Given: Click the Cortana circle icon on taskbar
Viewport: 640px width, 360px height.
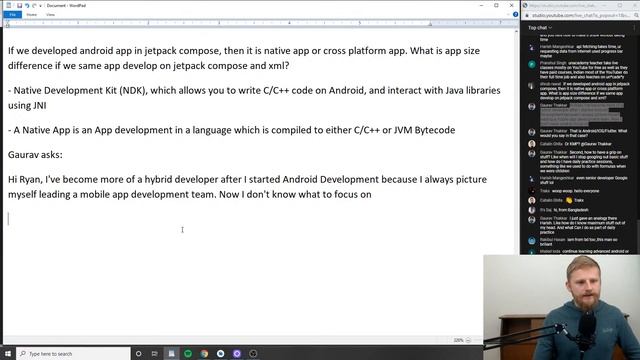Looking at the screenshot, I should 138,353.
